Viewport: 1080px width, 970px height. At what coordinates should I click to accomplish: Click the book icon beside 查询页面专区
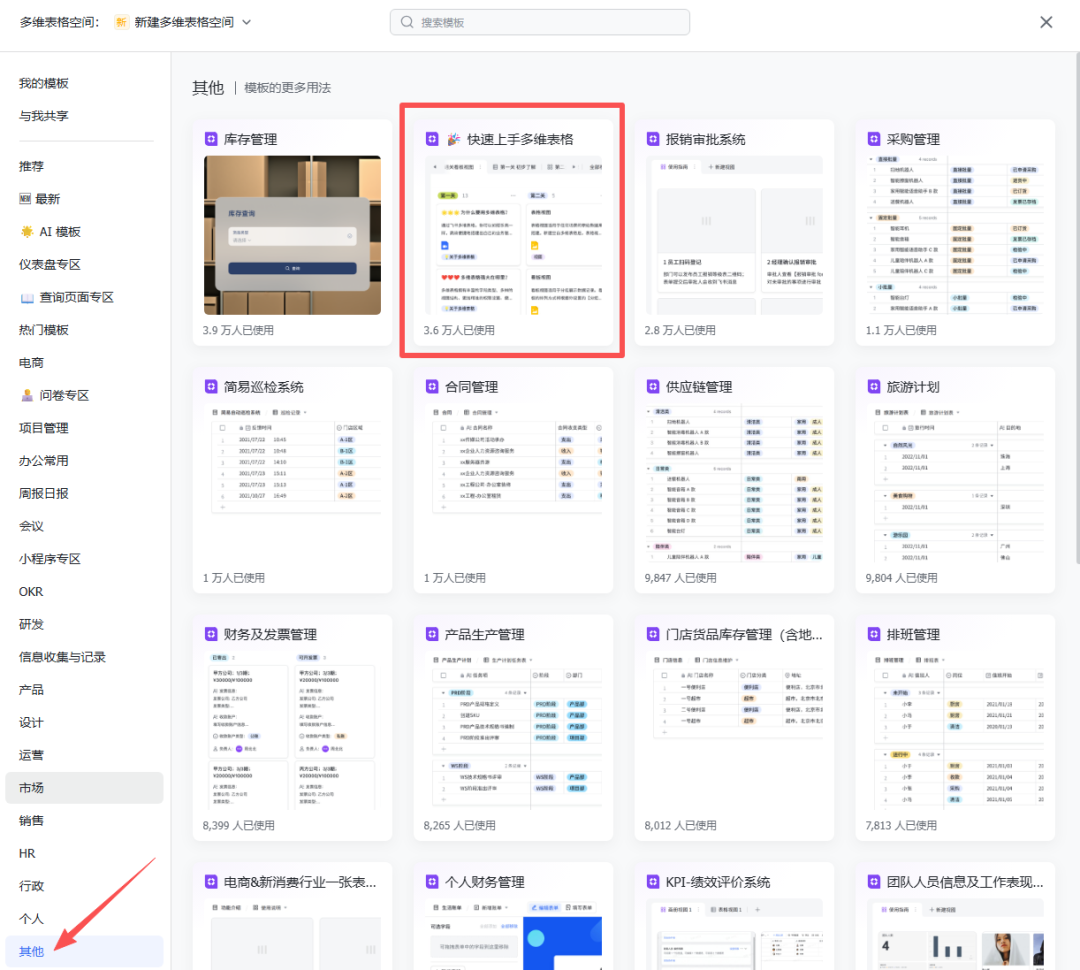tap(27, 298)
